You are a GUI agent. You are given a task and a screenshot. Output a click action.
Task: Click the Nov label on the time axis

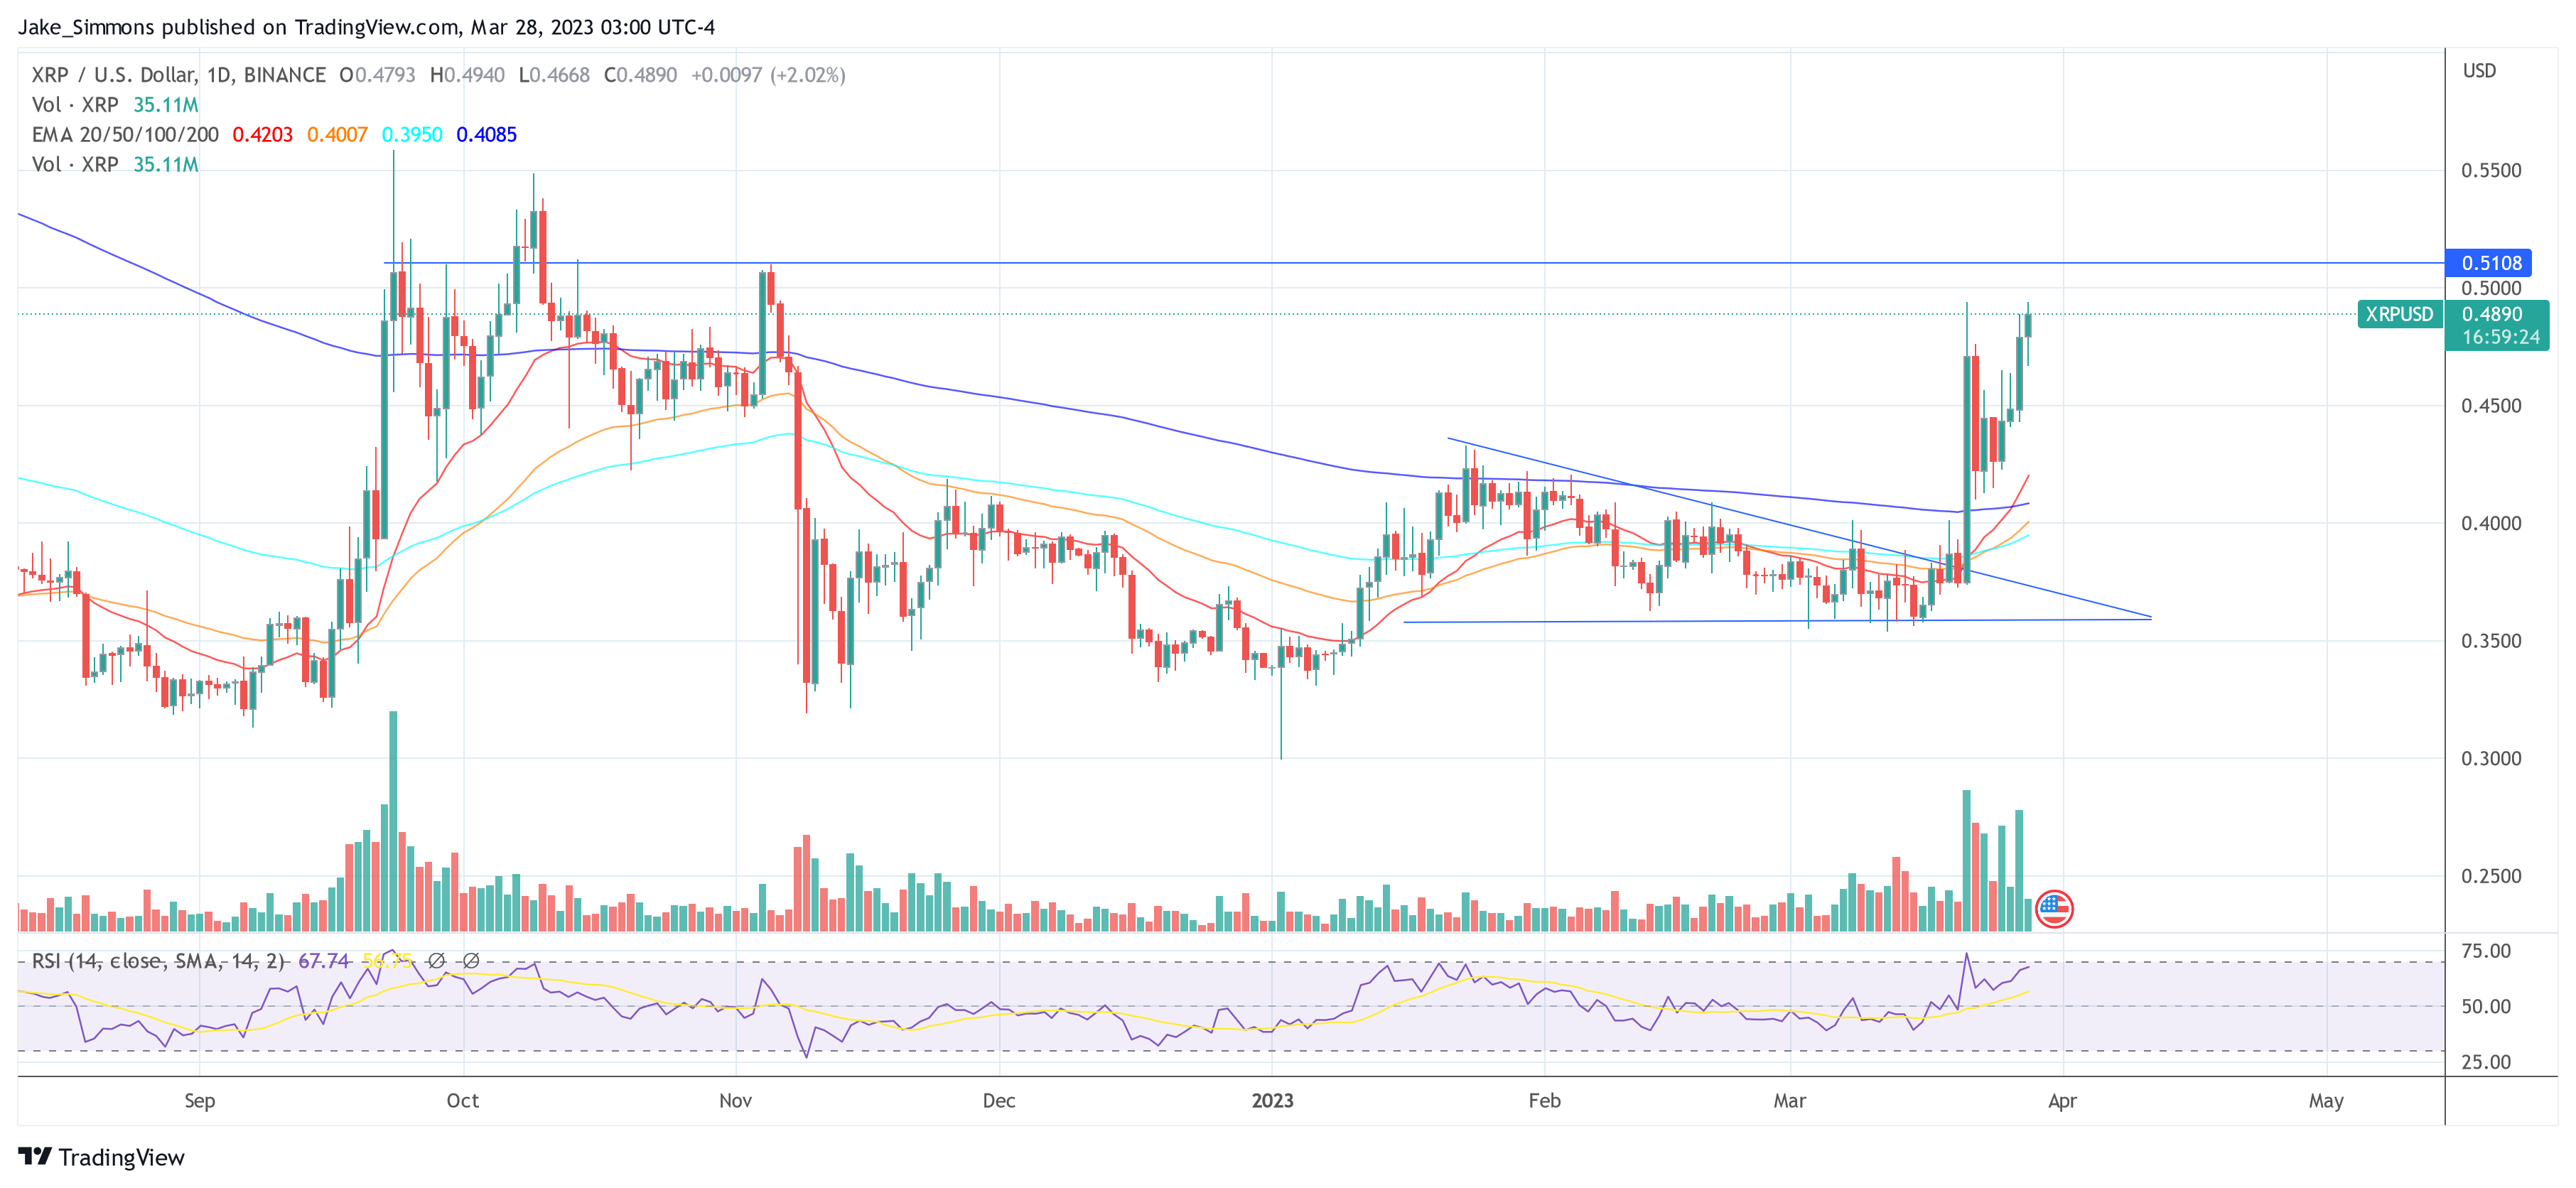[x=736, y=1101]
